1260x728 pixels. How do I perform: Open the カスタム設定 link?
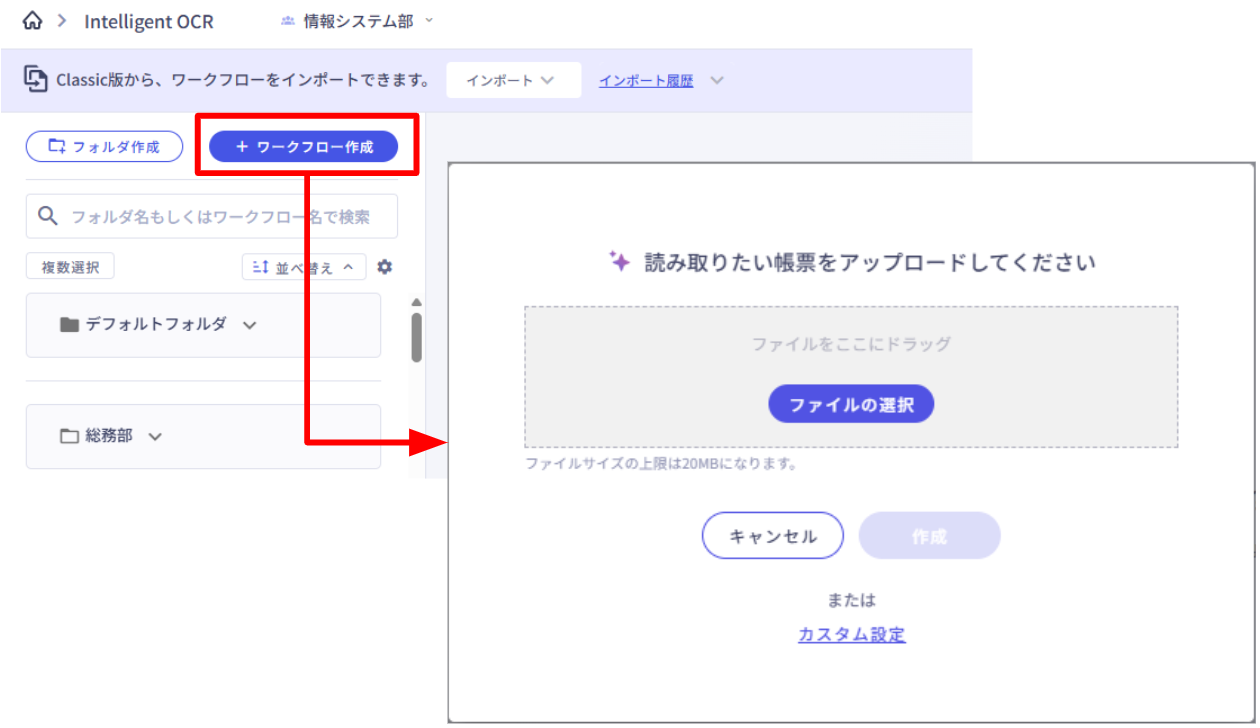[851, 634]
